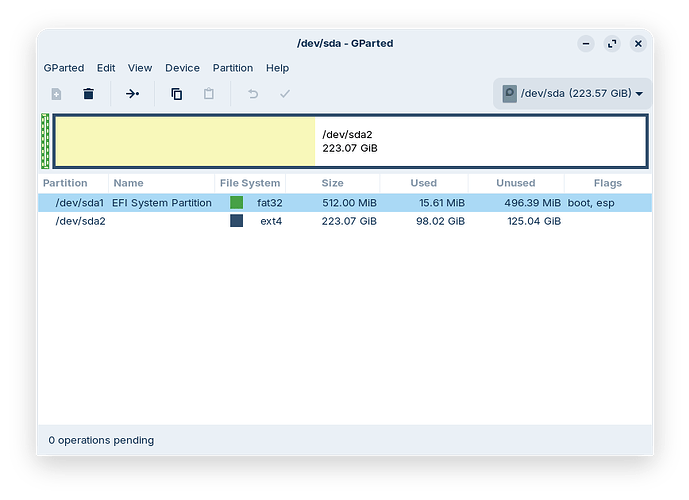Click the 223.07 GiB size cell in table
This screenshot has height=500, width=689.
point(349,221)
